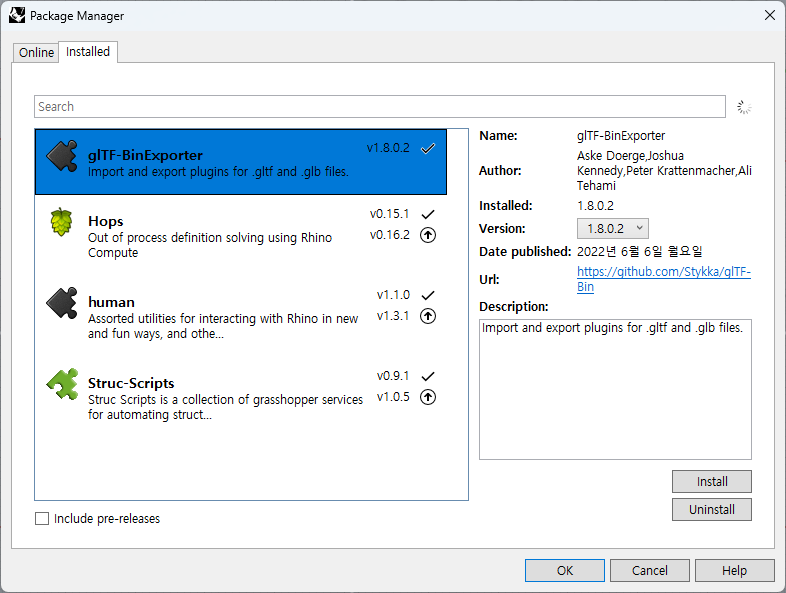The width and height of the screenshot is (786, 593).
Task: Confirm with the OK button
Action: [x=565, y=570]
